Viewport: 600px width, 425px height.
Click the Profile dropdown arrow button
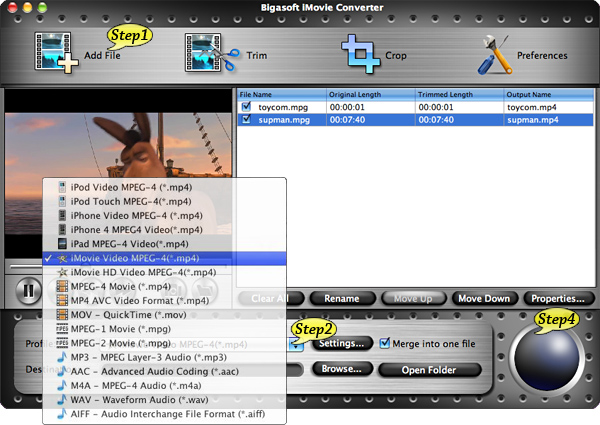tap(295, 345)
